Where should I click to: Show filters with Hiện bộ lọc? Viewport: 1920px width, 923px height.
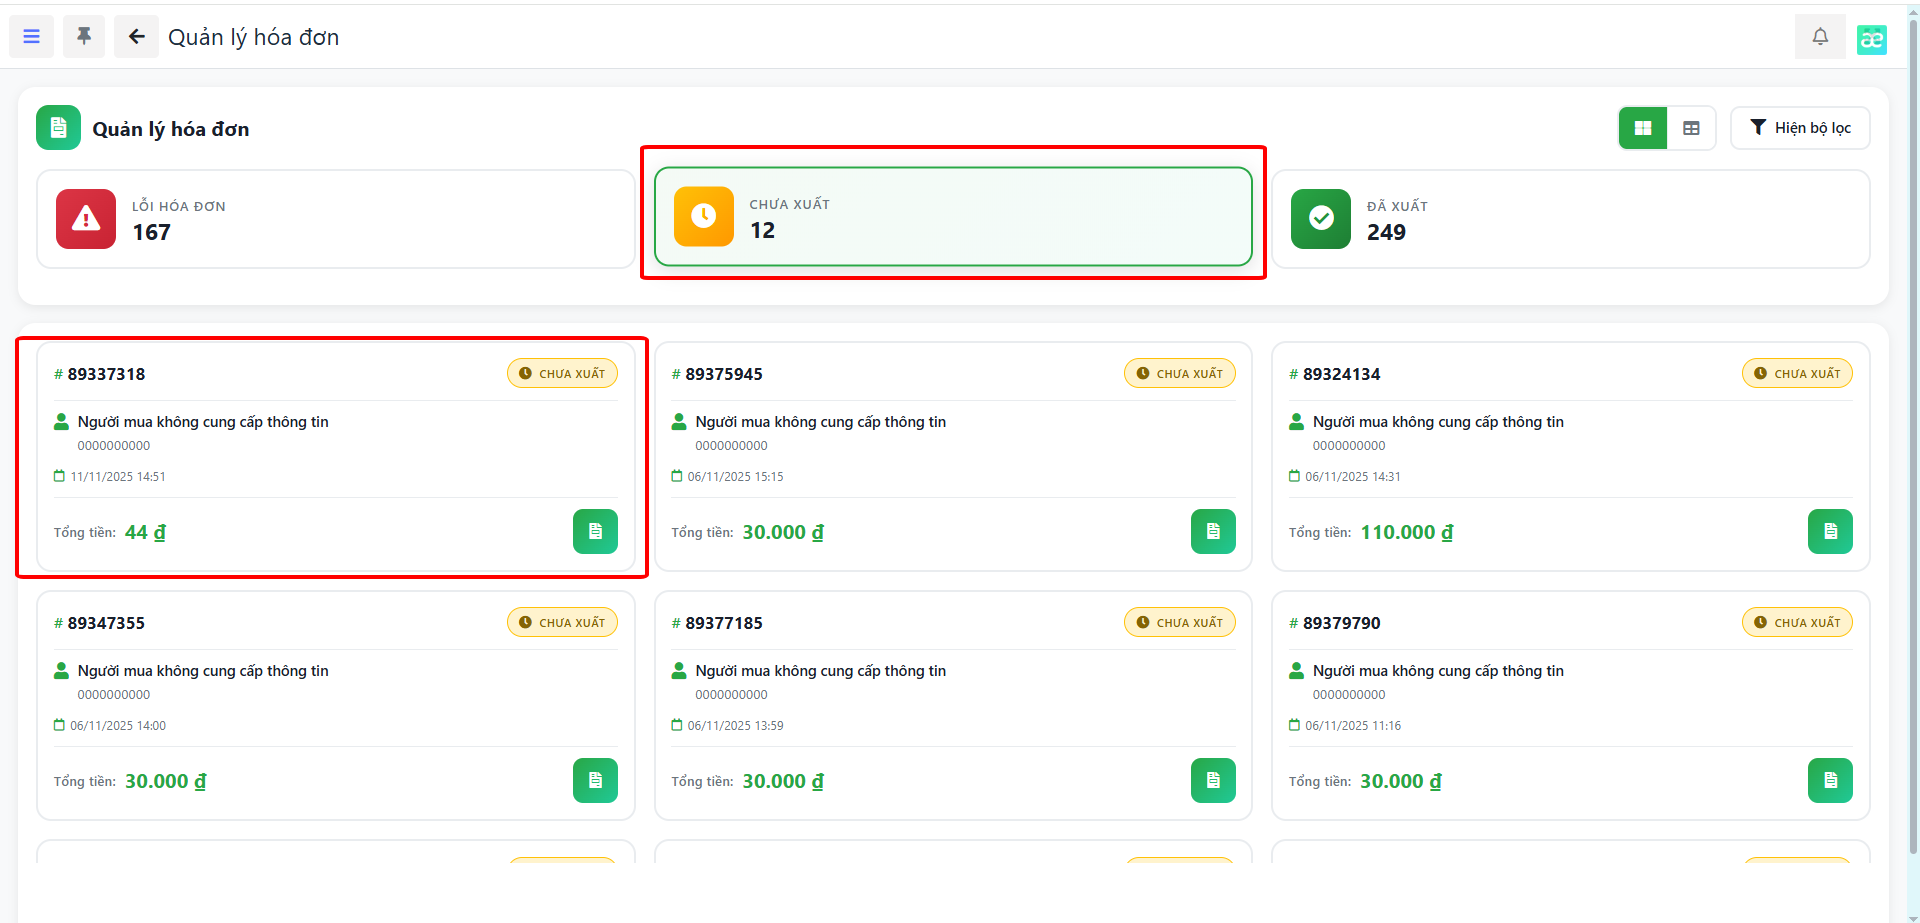1800,128
